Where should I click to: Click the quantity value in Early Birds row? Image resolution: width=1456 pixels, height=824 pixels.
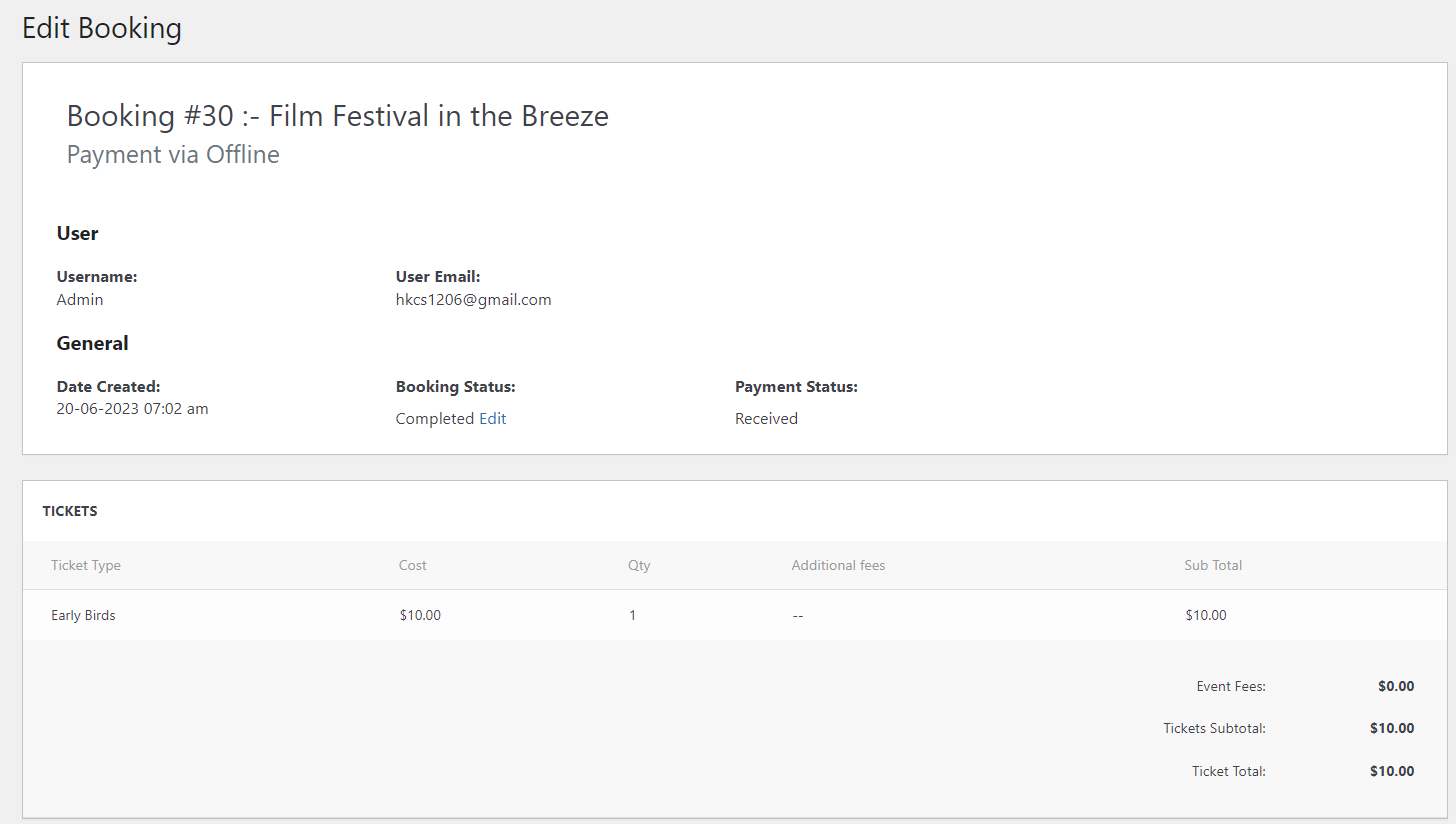(632, 616)
